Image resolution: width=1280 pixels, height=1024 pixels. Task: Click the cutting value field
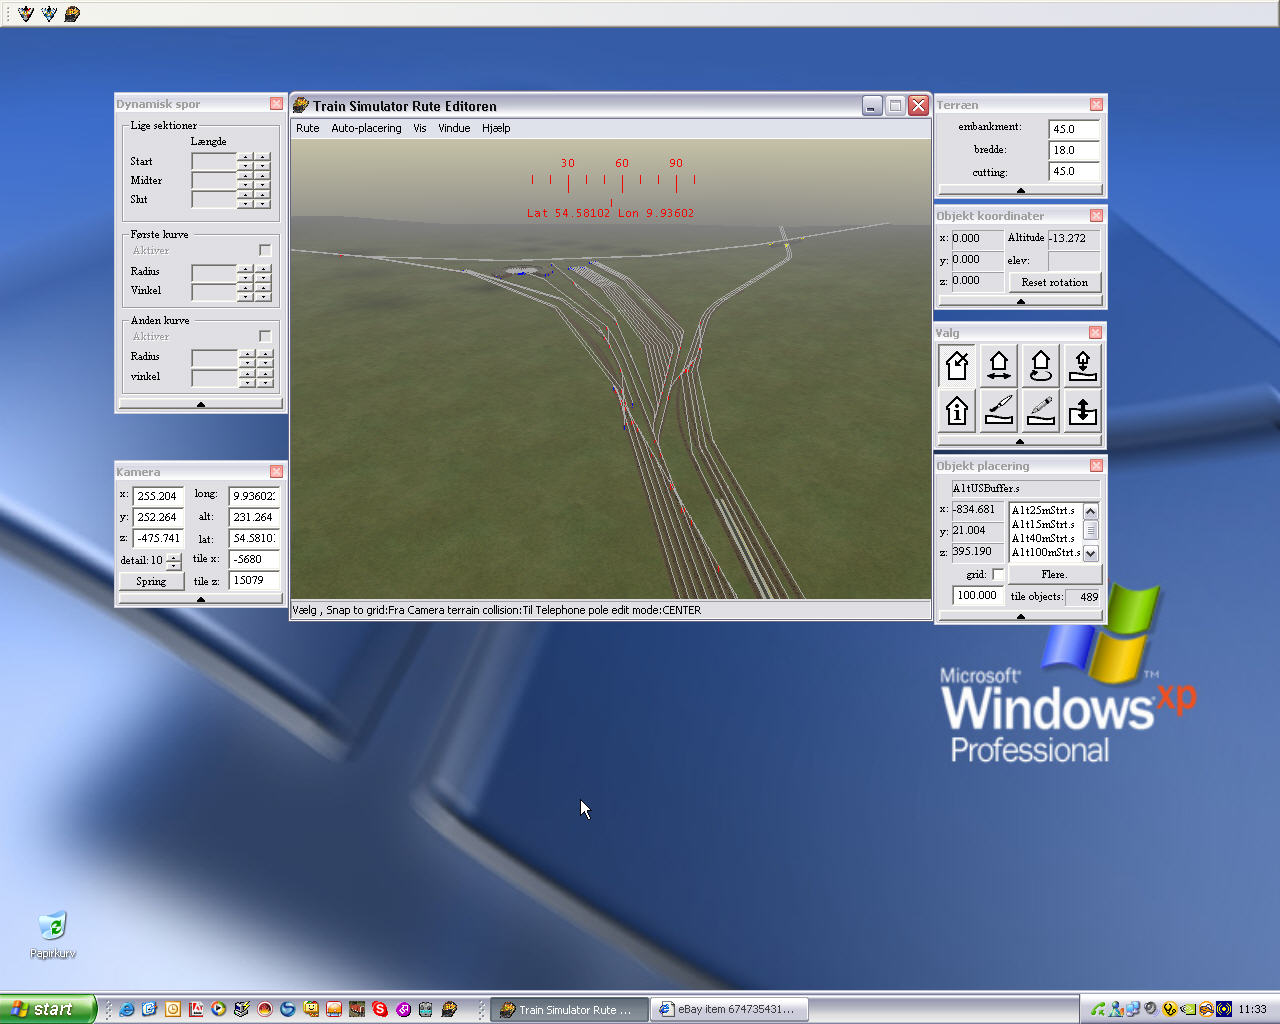pyautogui.click(x=1074, y=171)
